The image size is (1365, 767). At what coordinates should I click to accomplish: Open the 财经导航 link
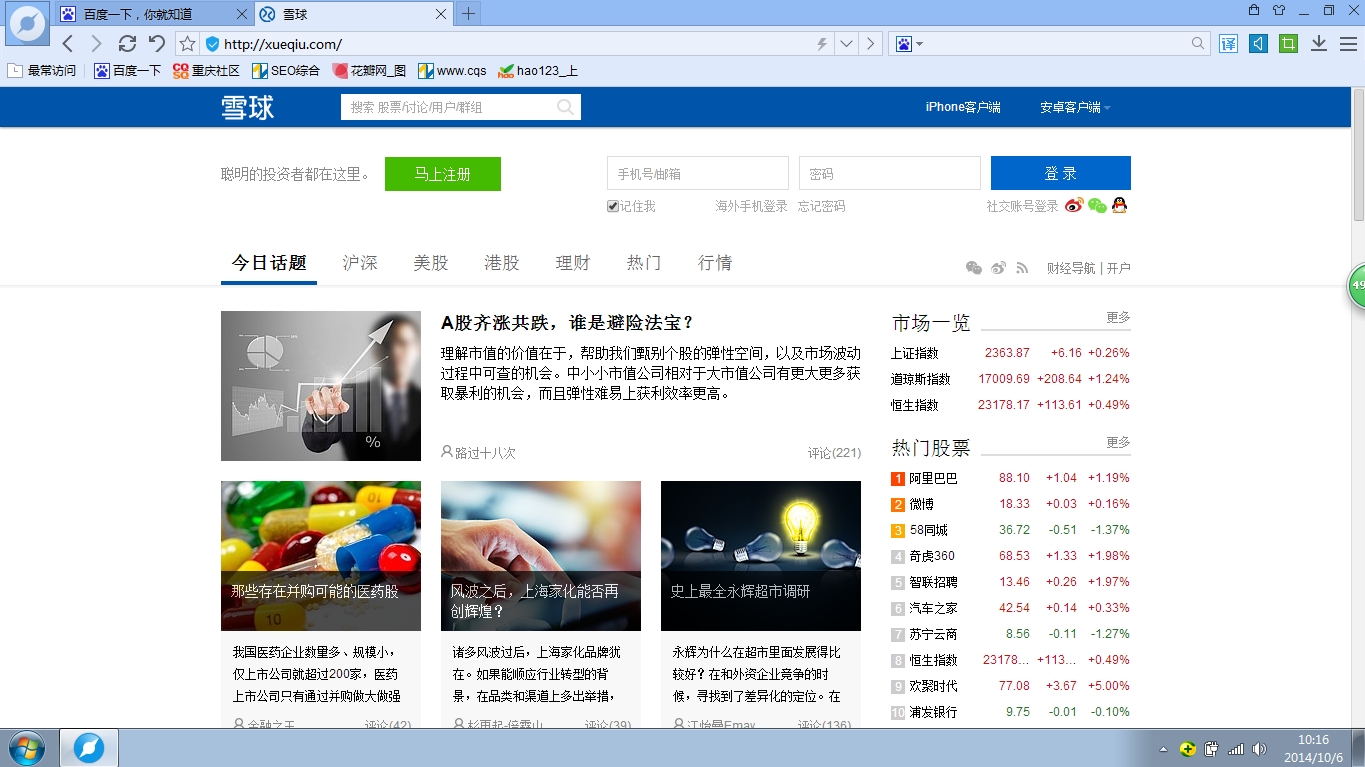click(1071, 268)
